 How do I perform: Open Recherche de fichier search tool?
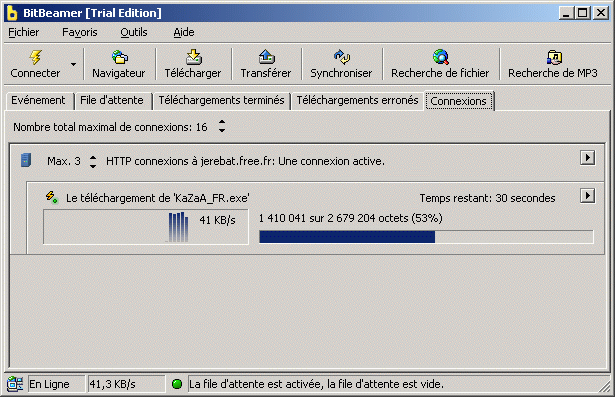tap(440, 64)
